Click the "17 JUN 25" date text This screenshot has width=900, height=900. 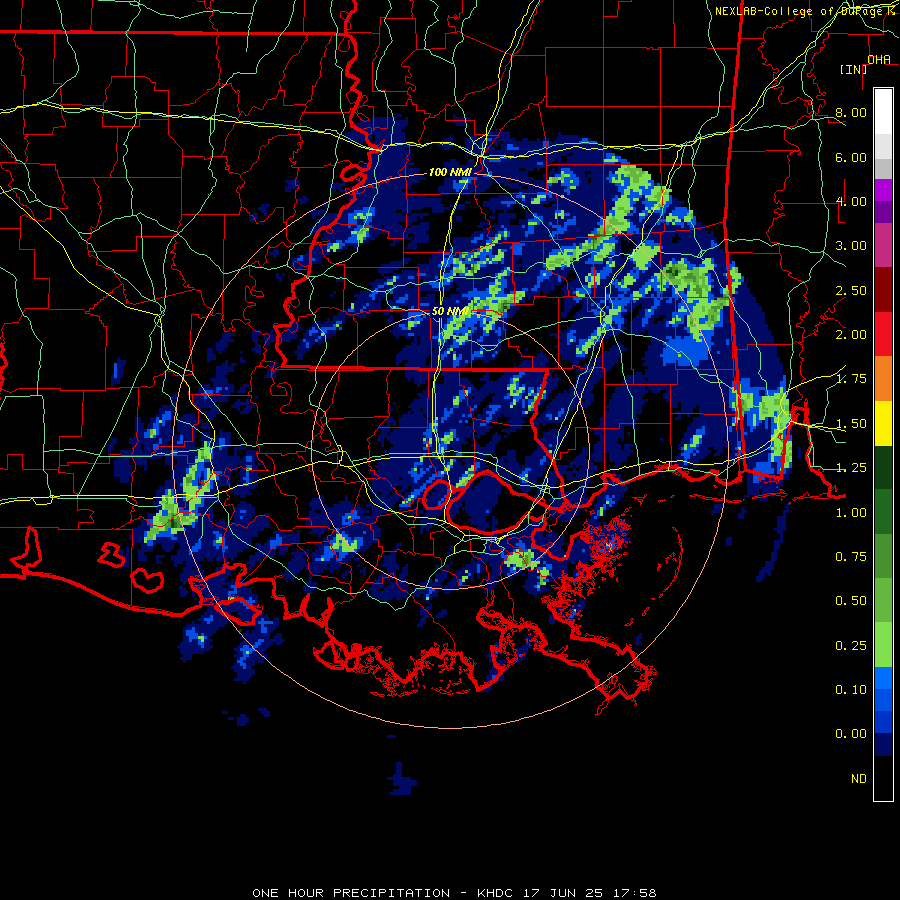(x=562, y=893)
